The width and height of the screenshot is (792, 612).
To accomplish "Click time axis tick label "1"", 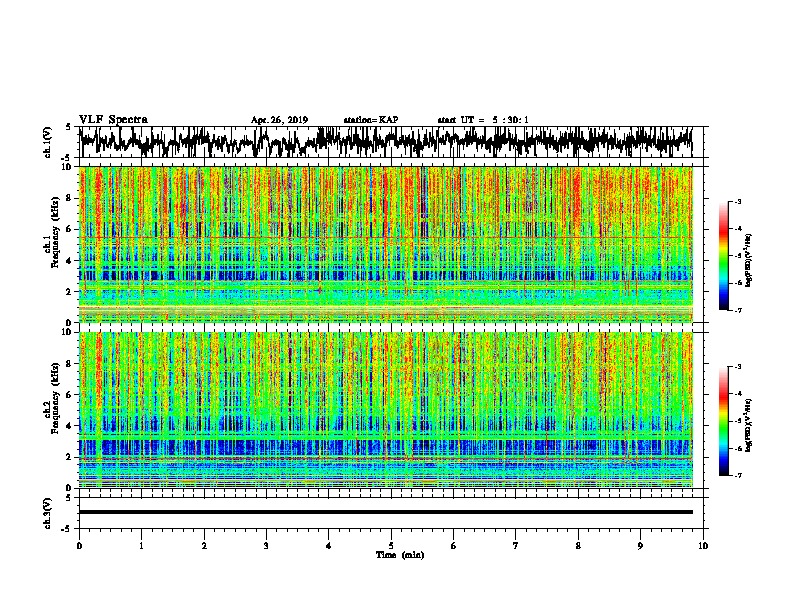I will click(142, 546).
